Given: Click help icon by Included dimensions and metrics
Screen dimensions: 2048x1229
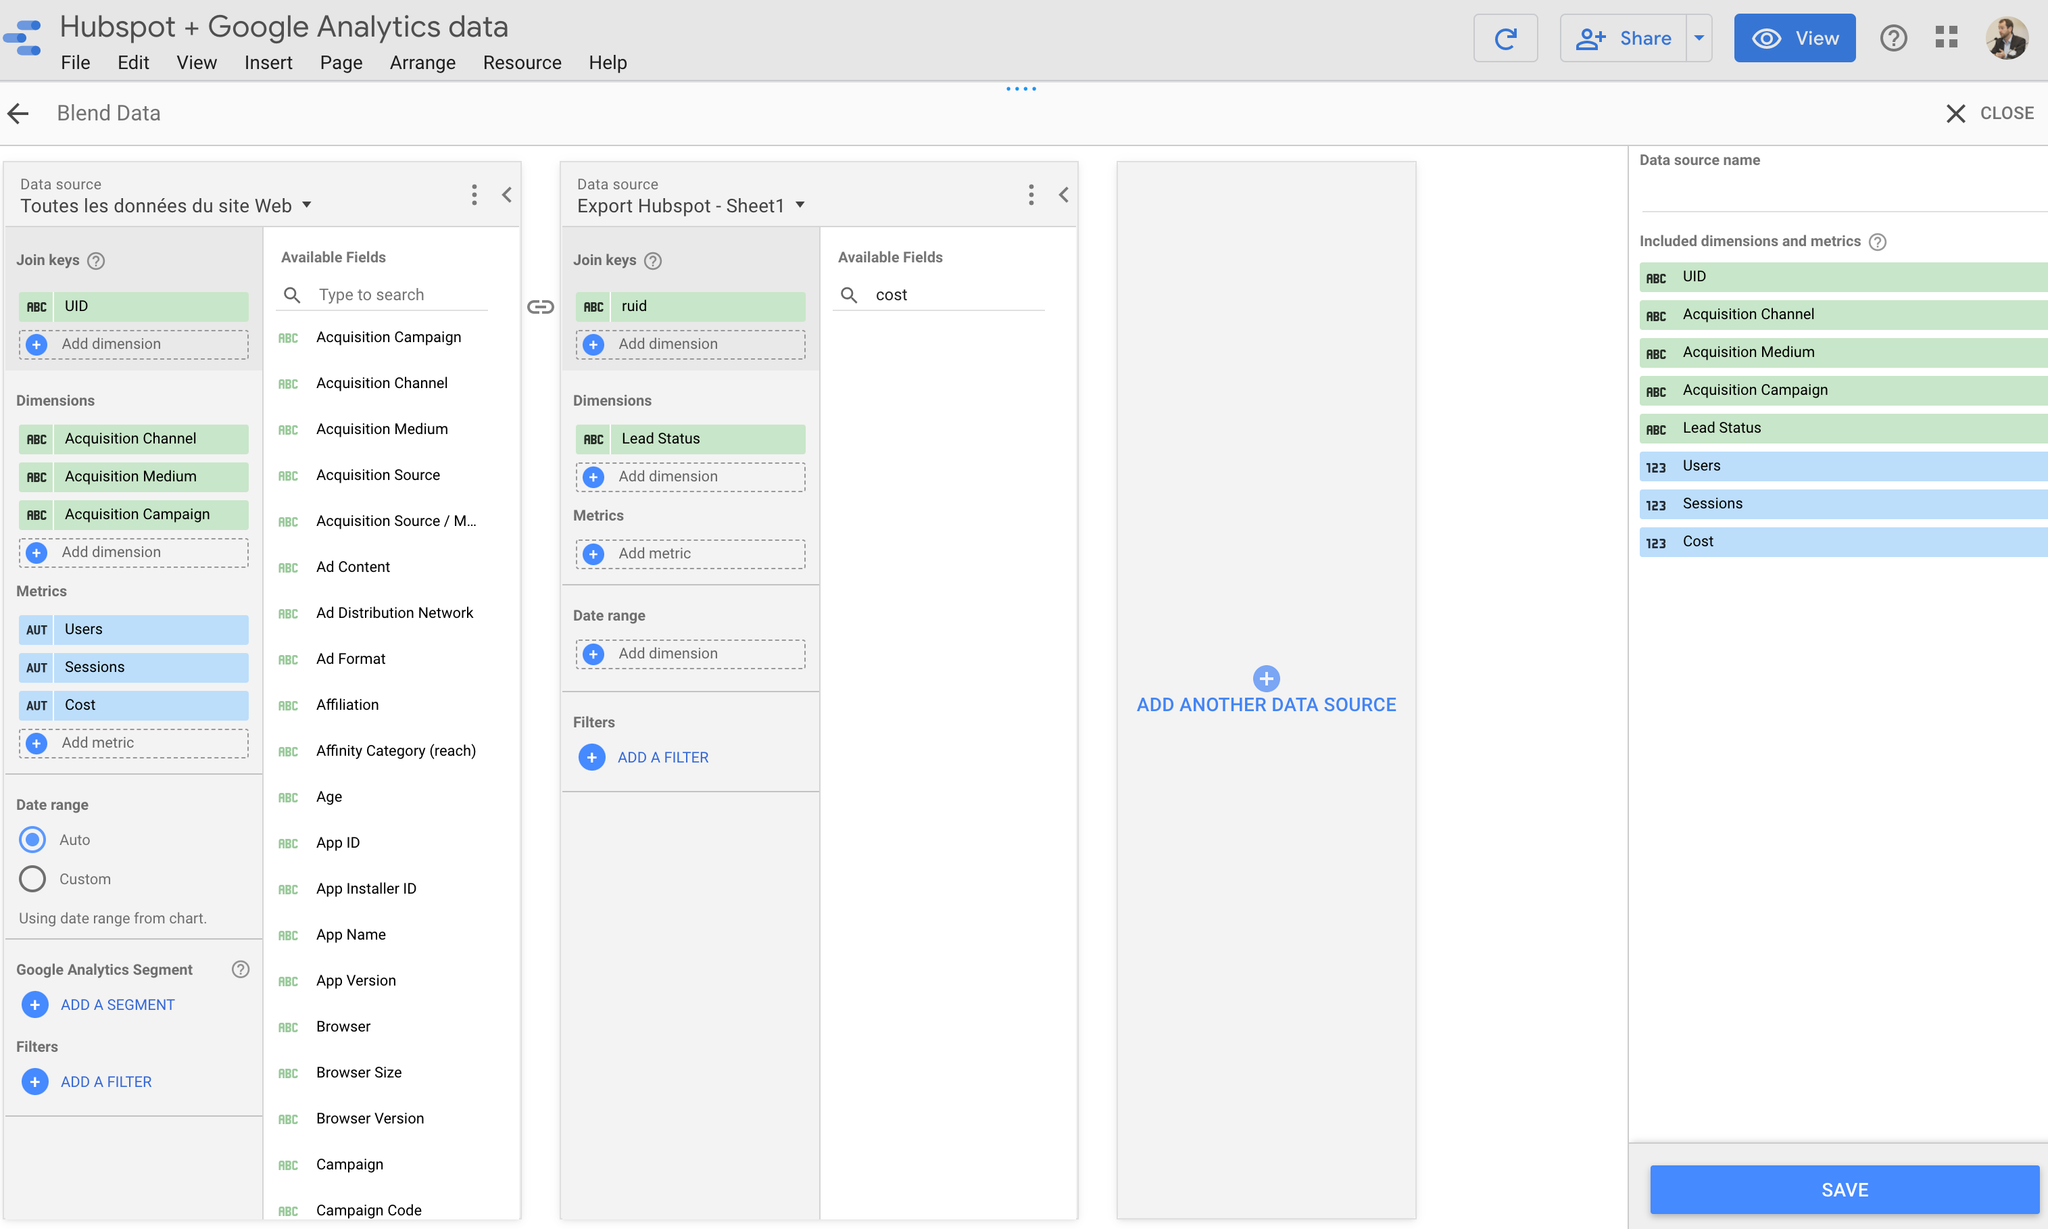Looking at the screenshot, I should click(1878, 242).
